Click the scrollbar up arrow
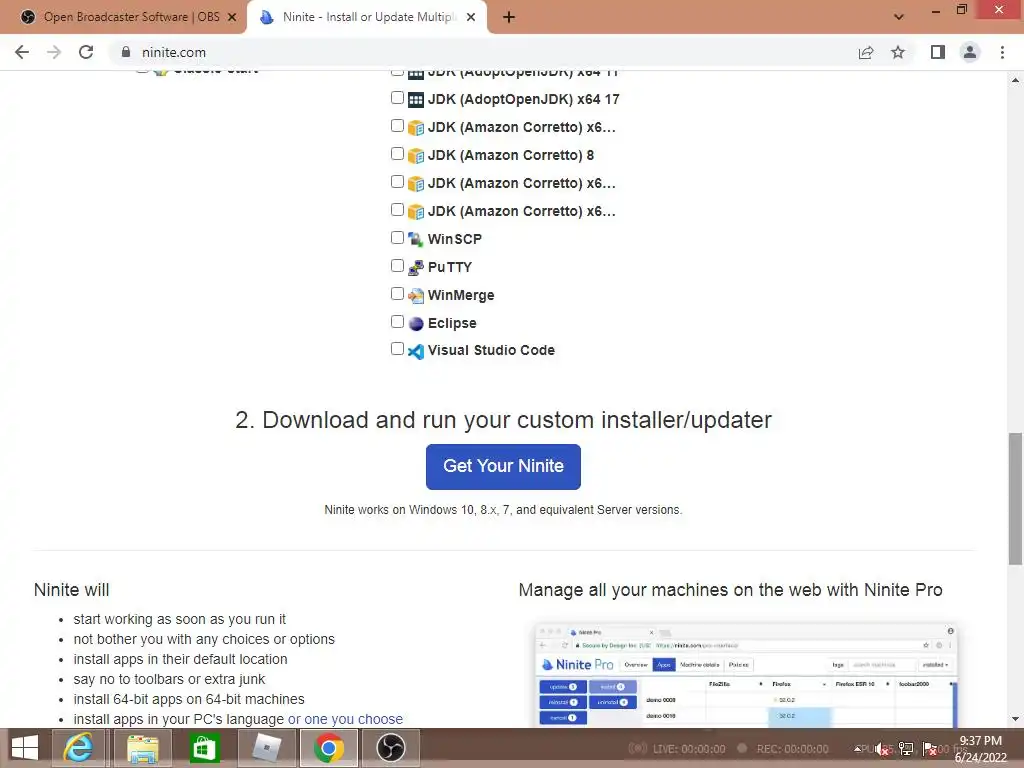This screenshot has height=768, width=1024. click(x=1015, y=80)
